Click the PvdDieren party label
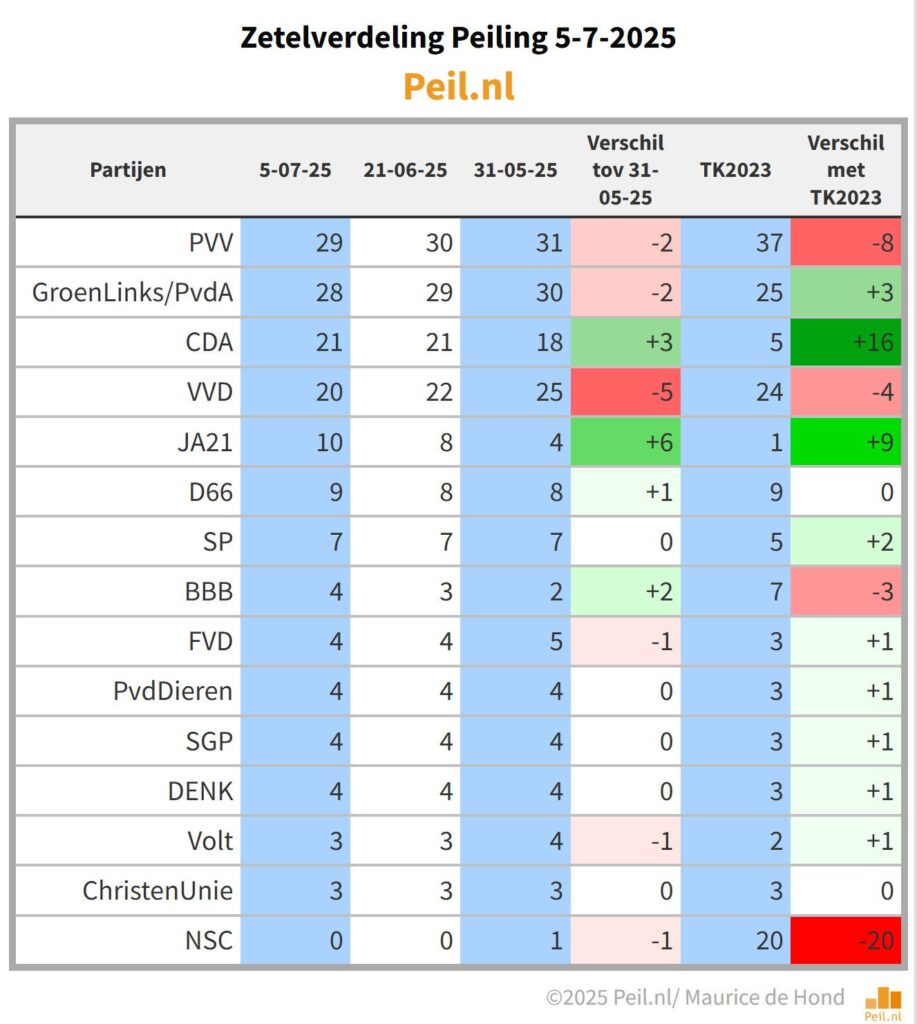 (x=174, y=691)
